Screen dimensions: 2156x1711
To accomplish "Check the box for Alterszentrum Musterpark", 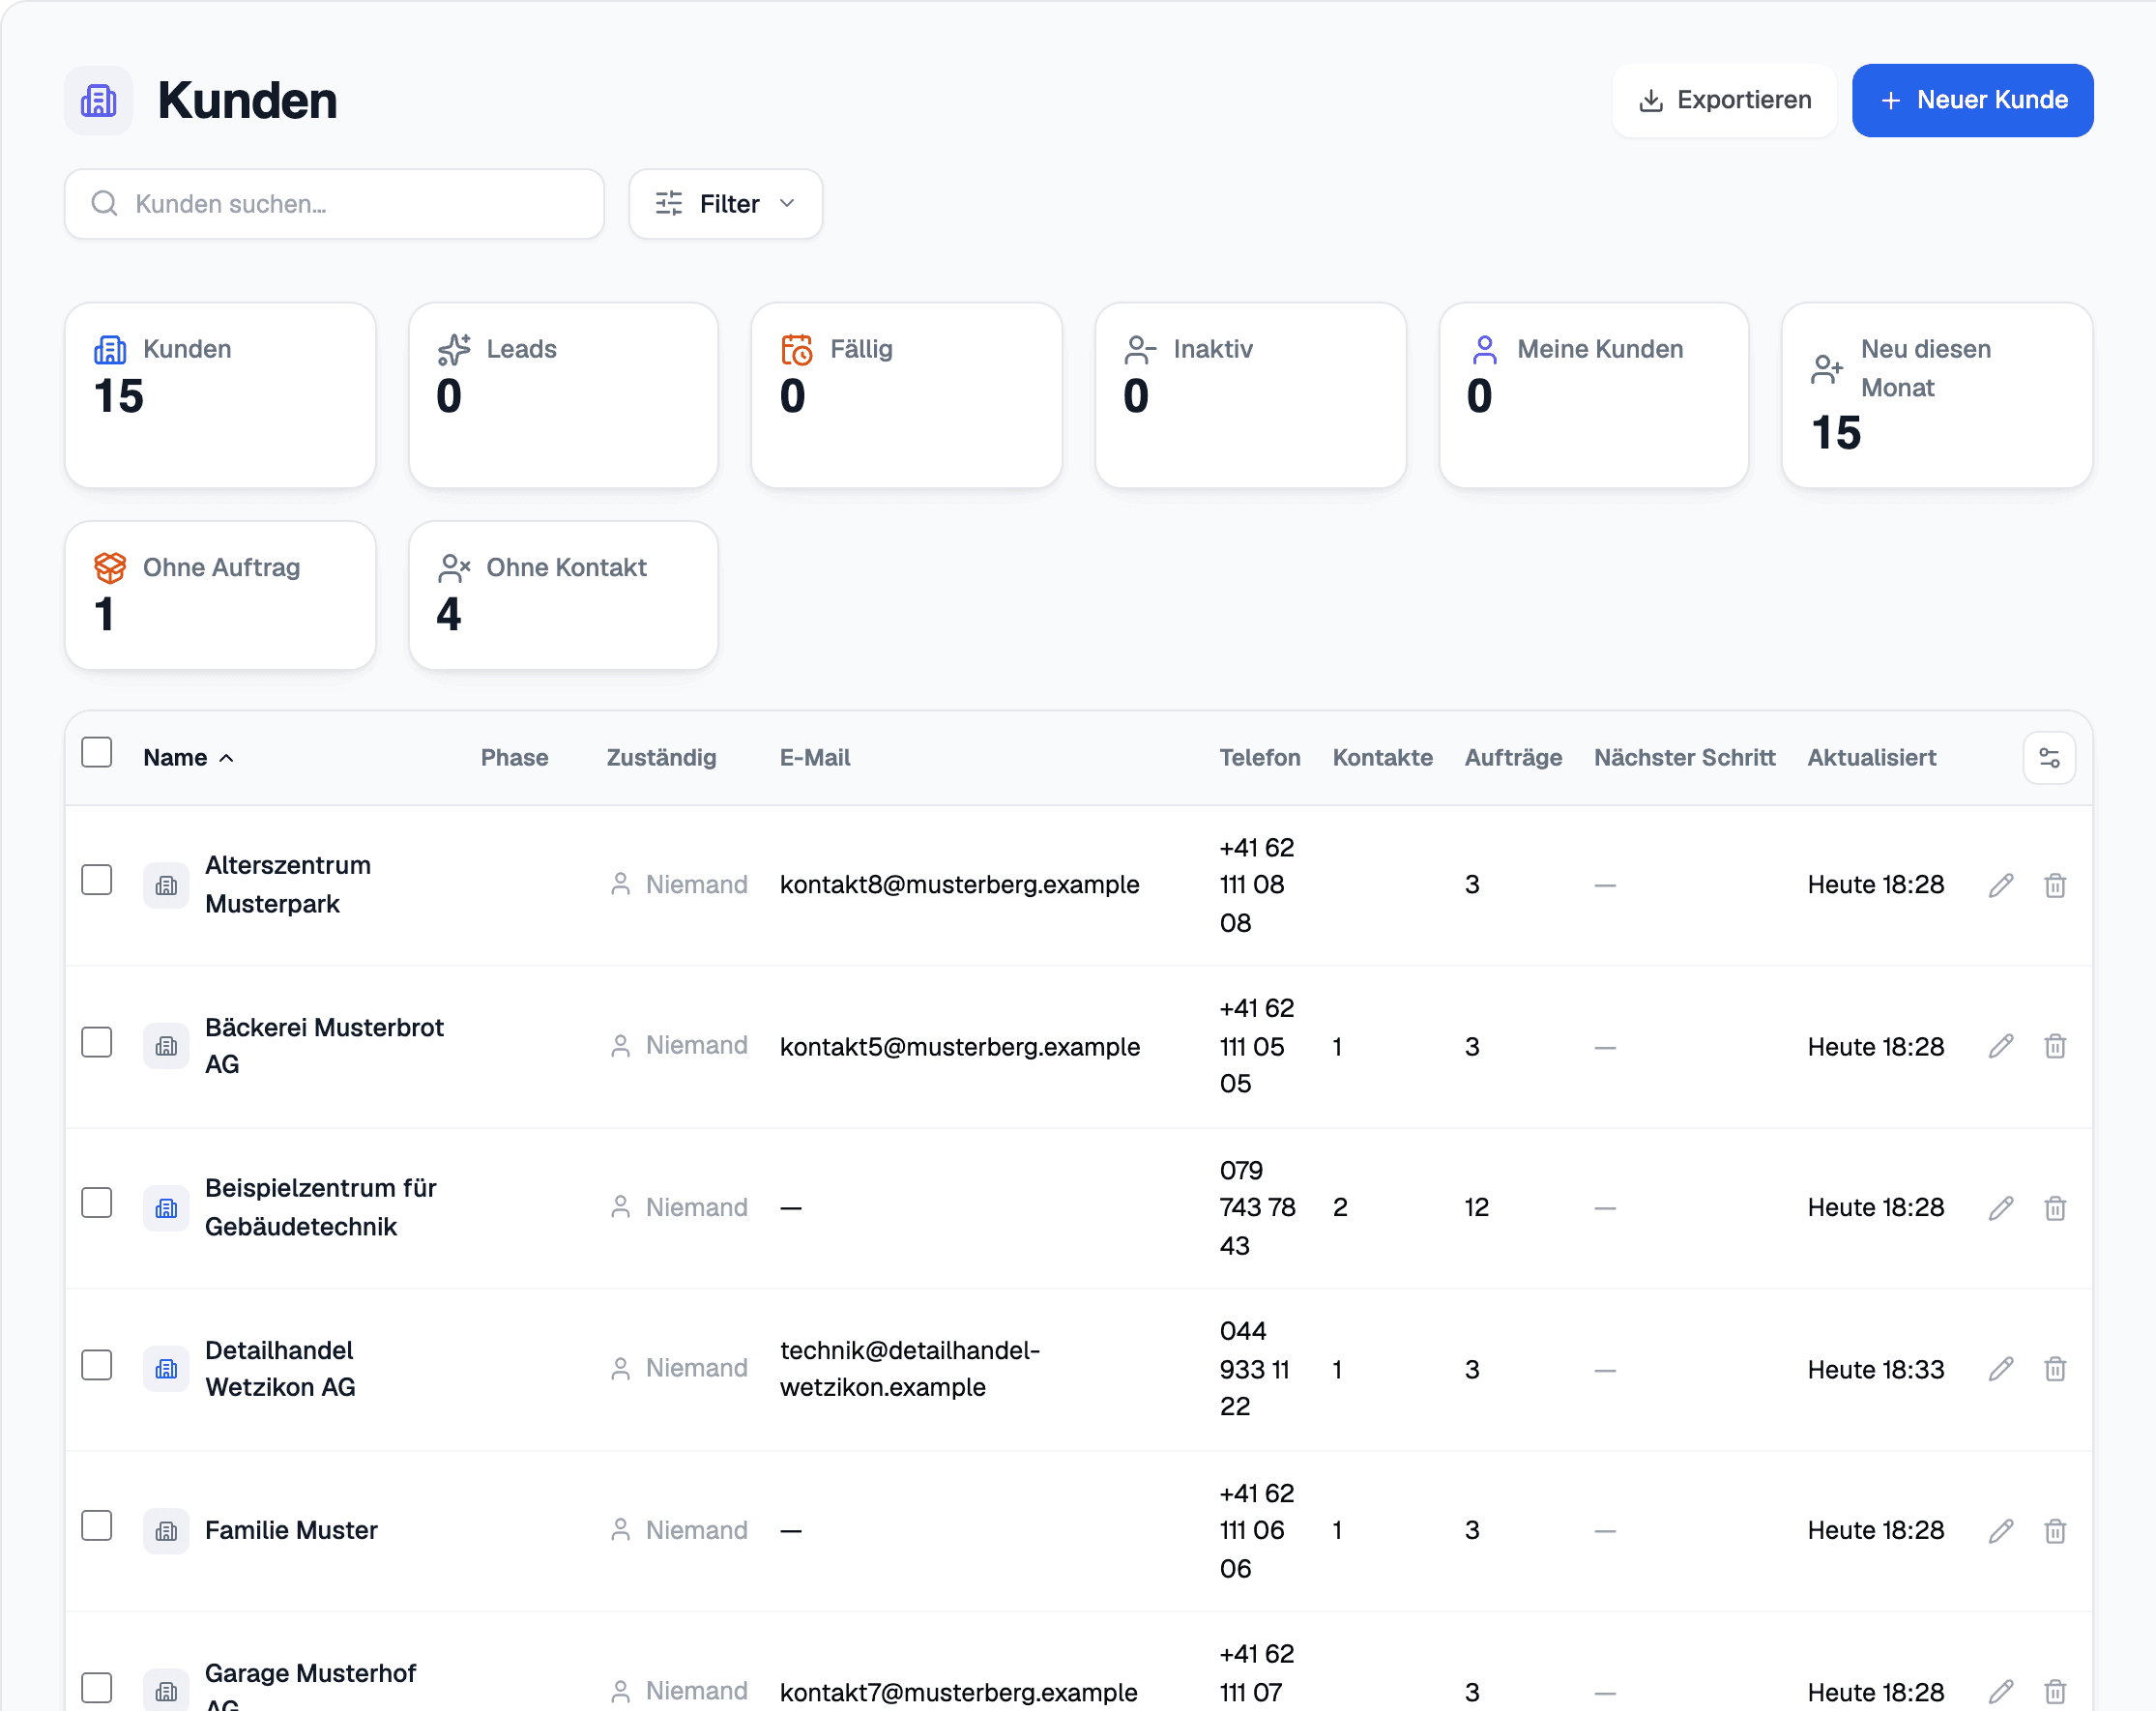I will tap(97, 880).
